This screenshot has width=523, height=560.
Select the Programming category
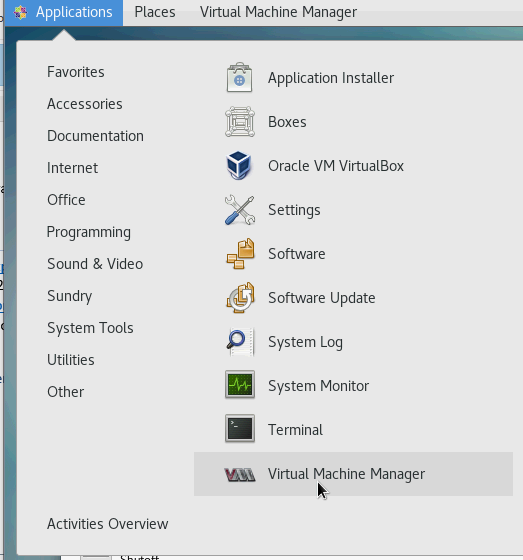pyautogui.click(x=89, y=232)
